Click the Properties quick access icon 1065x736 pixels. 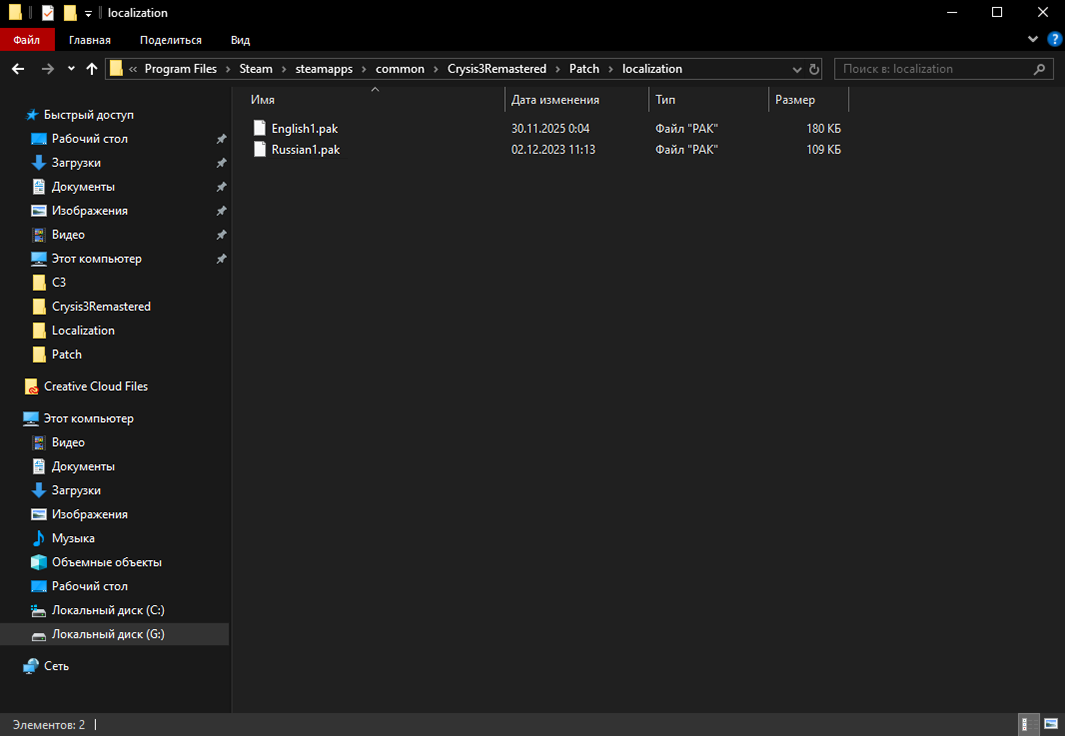click(x=48, y=12)
